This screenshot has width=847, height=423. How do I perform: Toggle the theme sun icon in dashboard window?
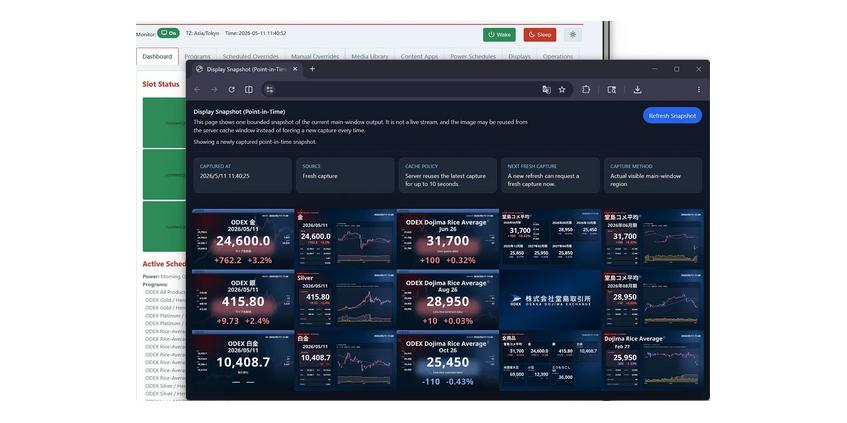573,35
